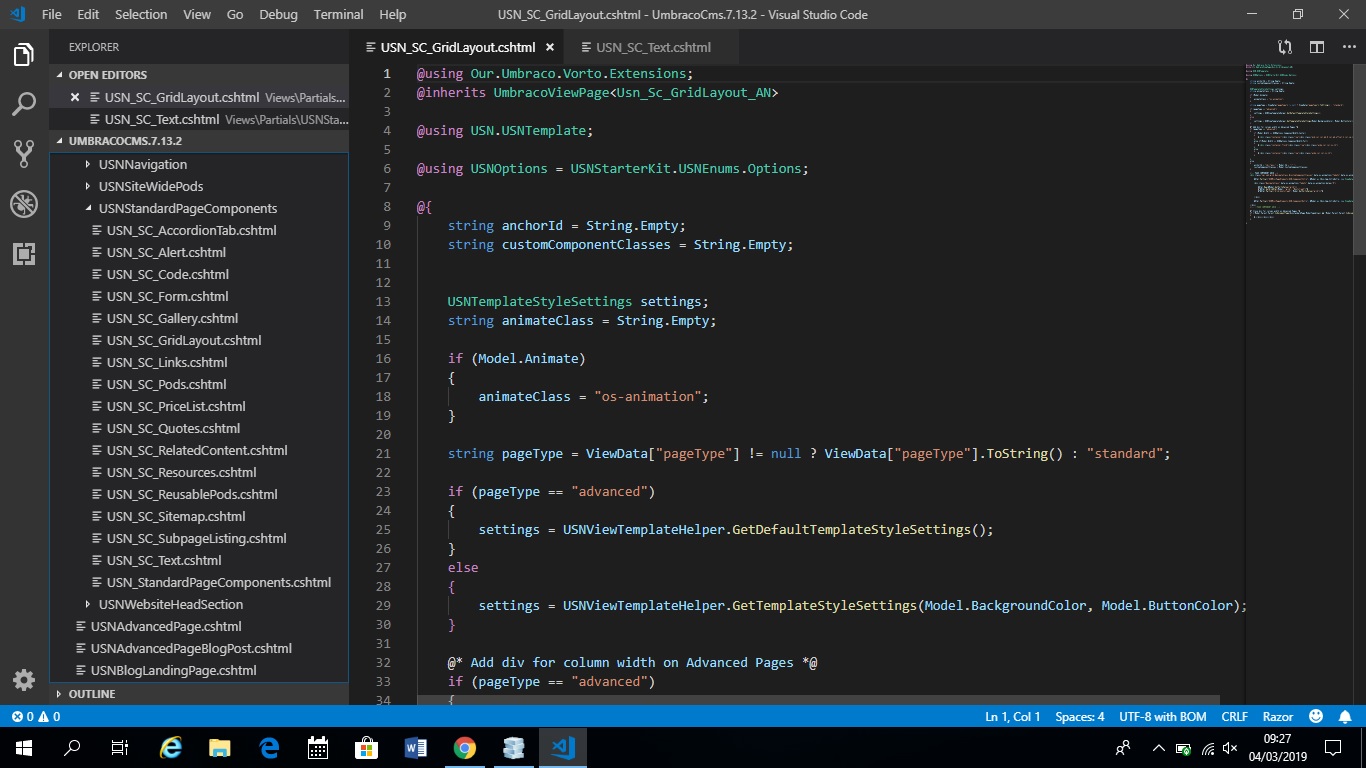Close USN_SC_GridLayout.cshtml in Open Editors
The height and width of the screenshot is (768, 1366).
tap(75, 97)
